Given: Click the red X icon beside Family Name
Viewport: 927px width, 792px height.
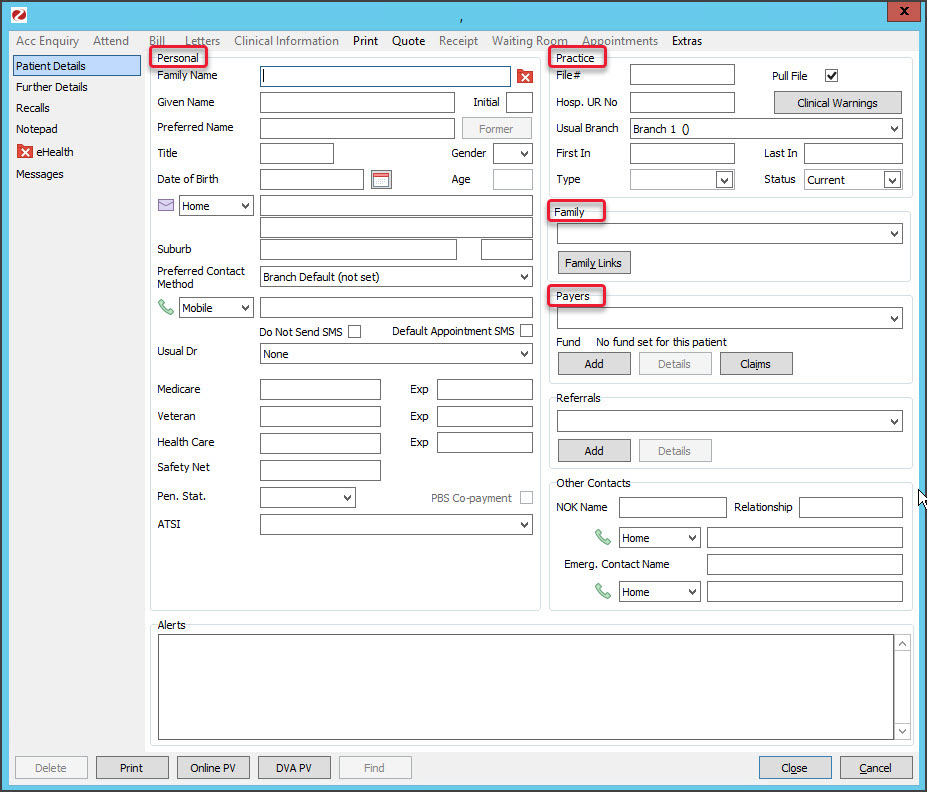Looking at the screenshot, I should click(525, 77).
